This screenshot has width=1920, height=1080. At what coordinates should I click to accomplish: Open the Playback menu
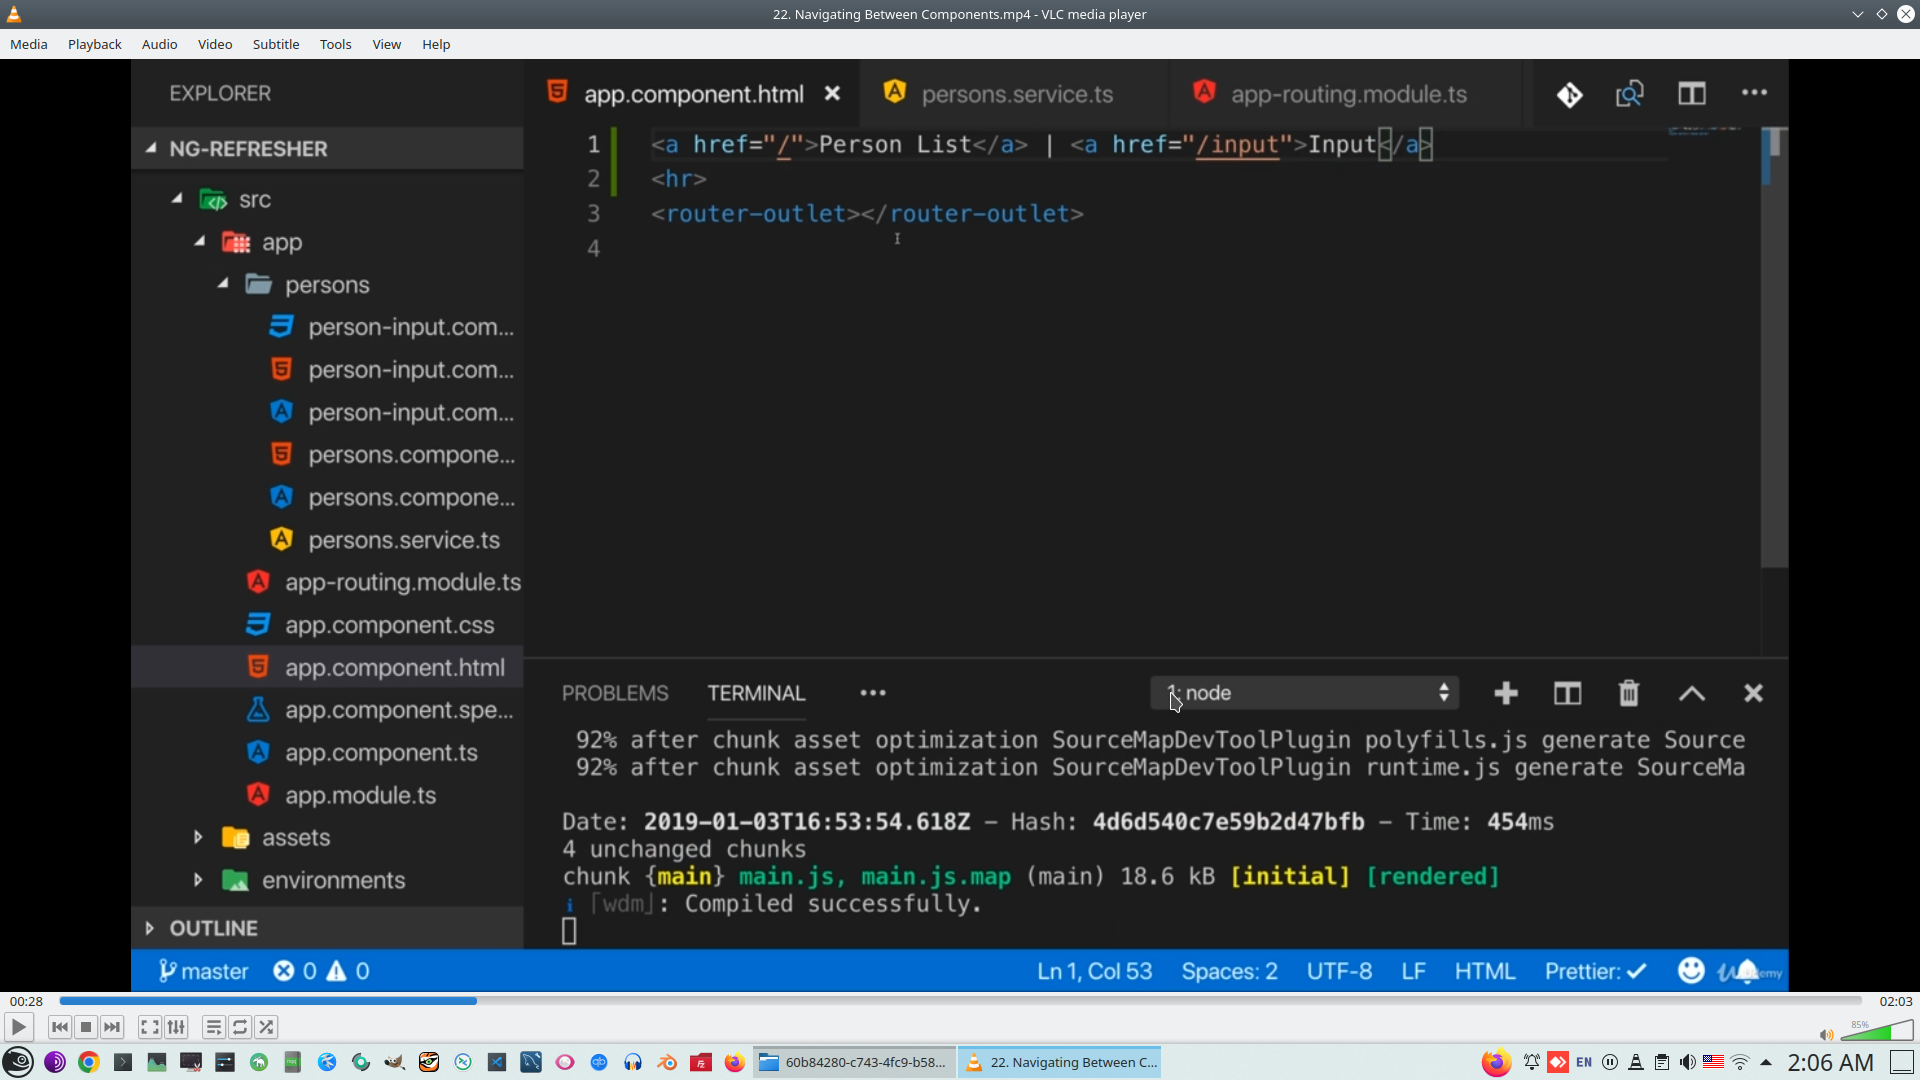point(94,44)
